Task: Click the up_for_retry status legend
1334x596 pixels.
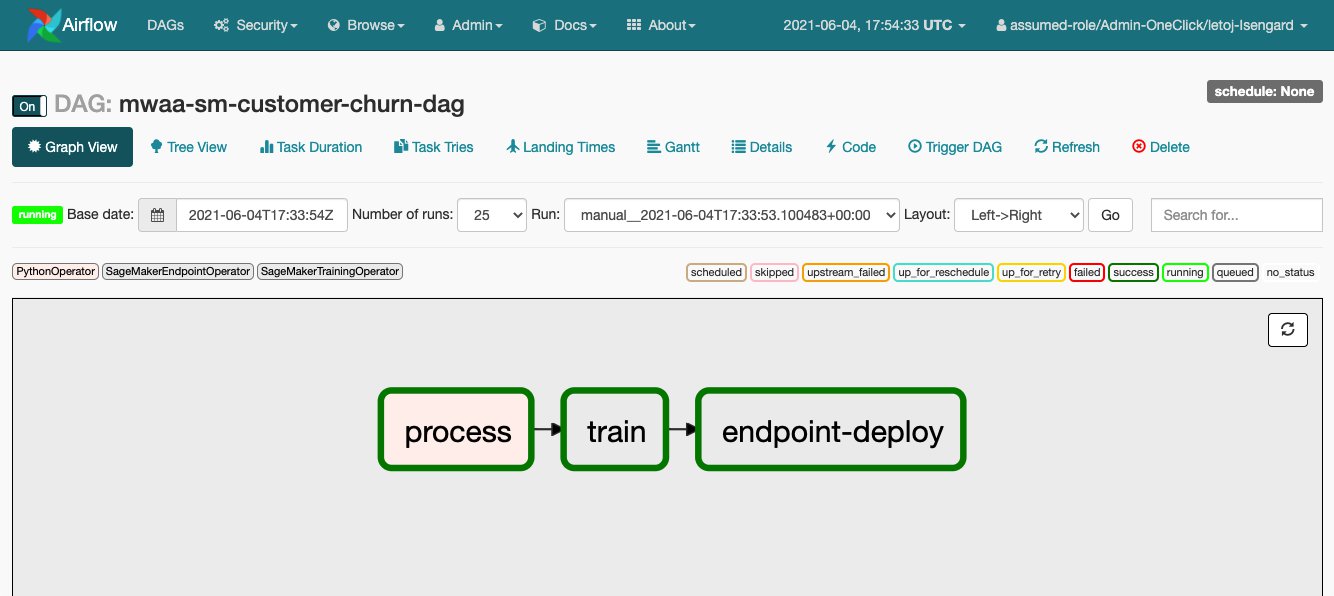Action: point(1031,272)
